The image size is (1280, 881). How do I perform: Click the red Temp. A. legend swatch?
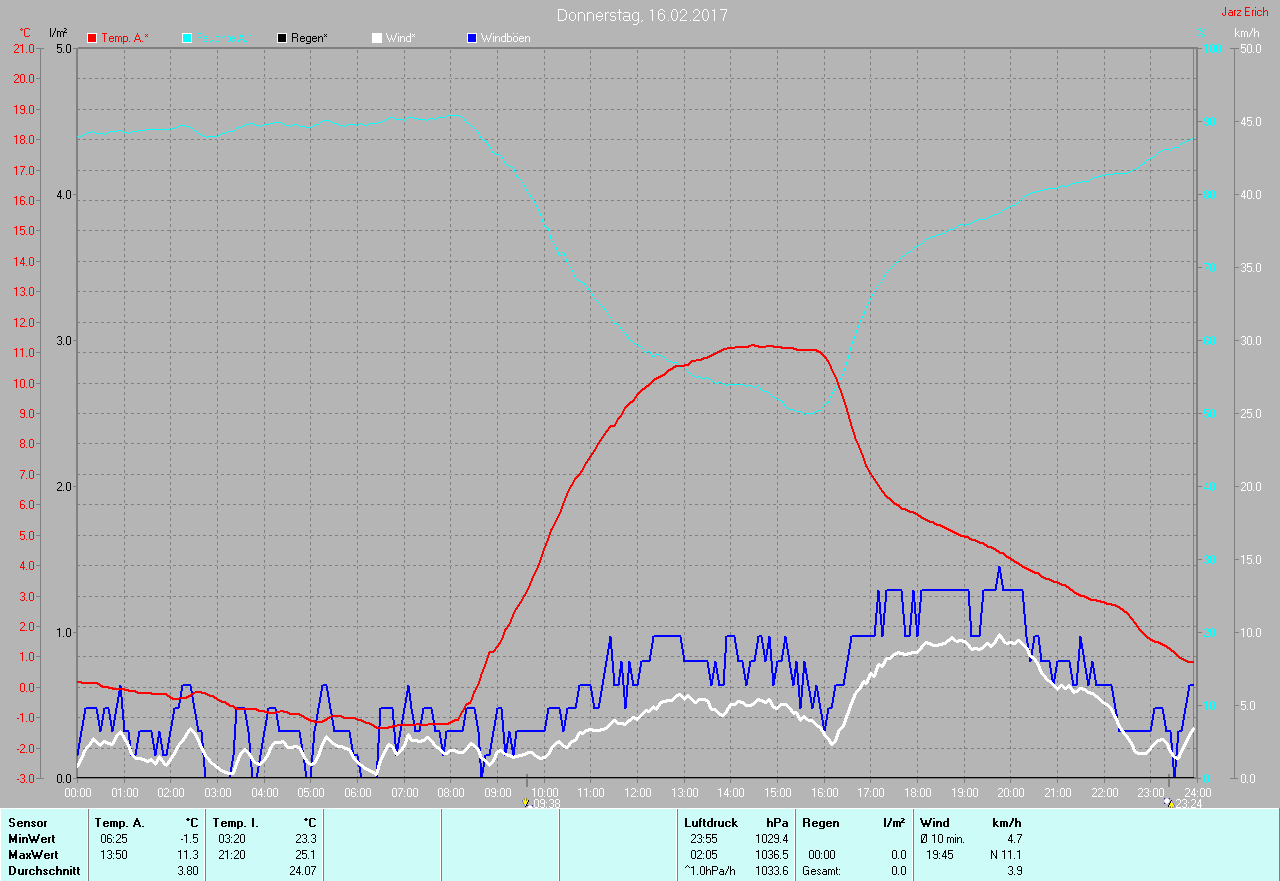click(92, 38)
